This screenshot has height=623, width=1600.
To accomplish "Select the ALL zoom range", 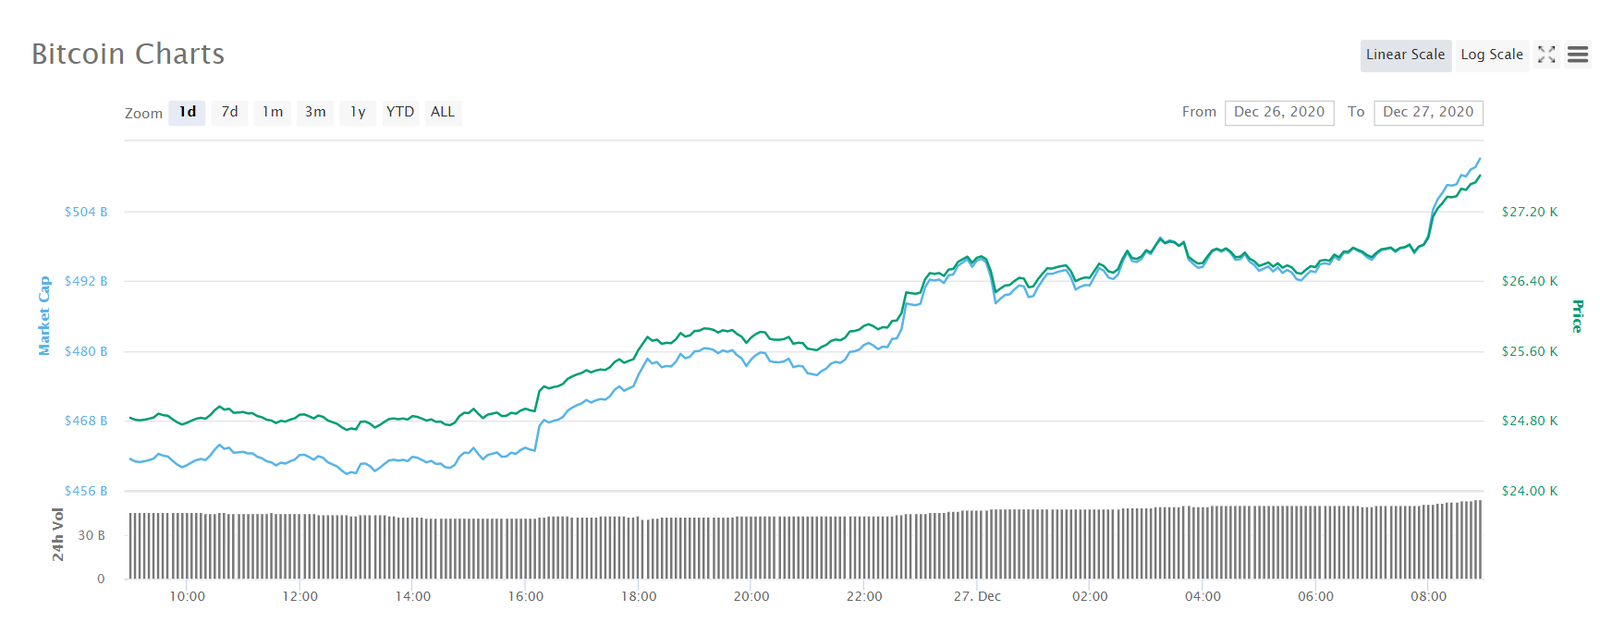I will [443, 112].
